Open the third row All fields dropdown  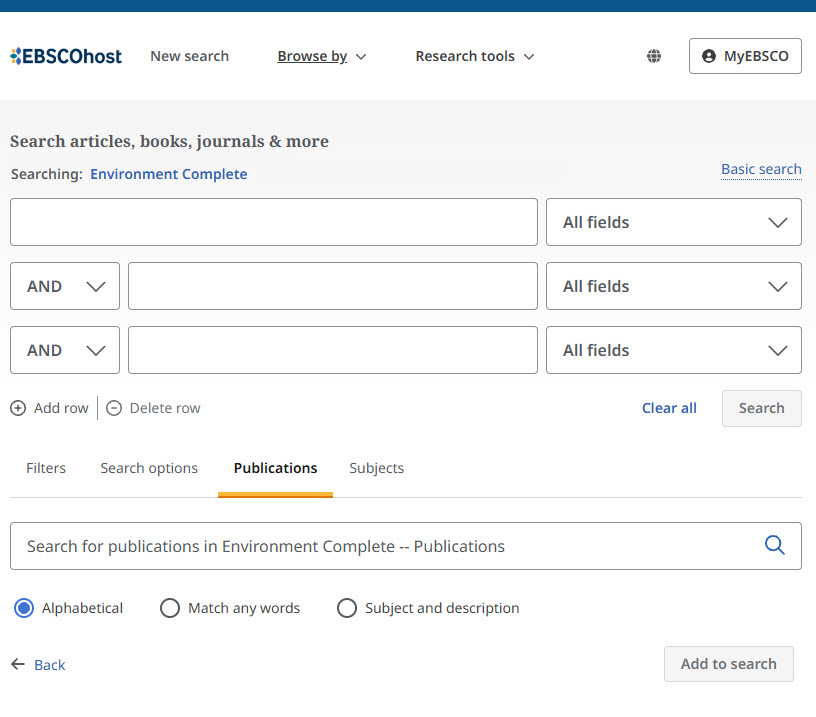pos(673,350)
